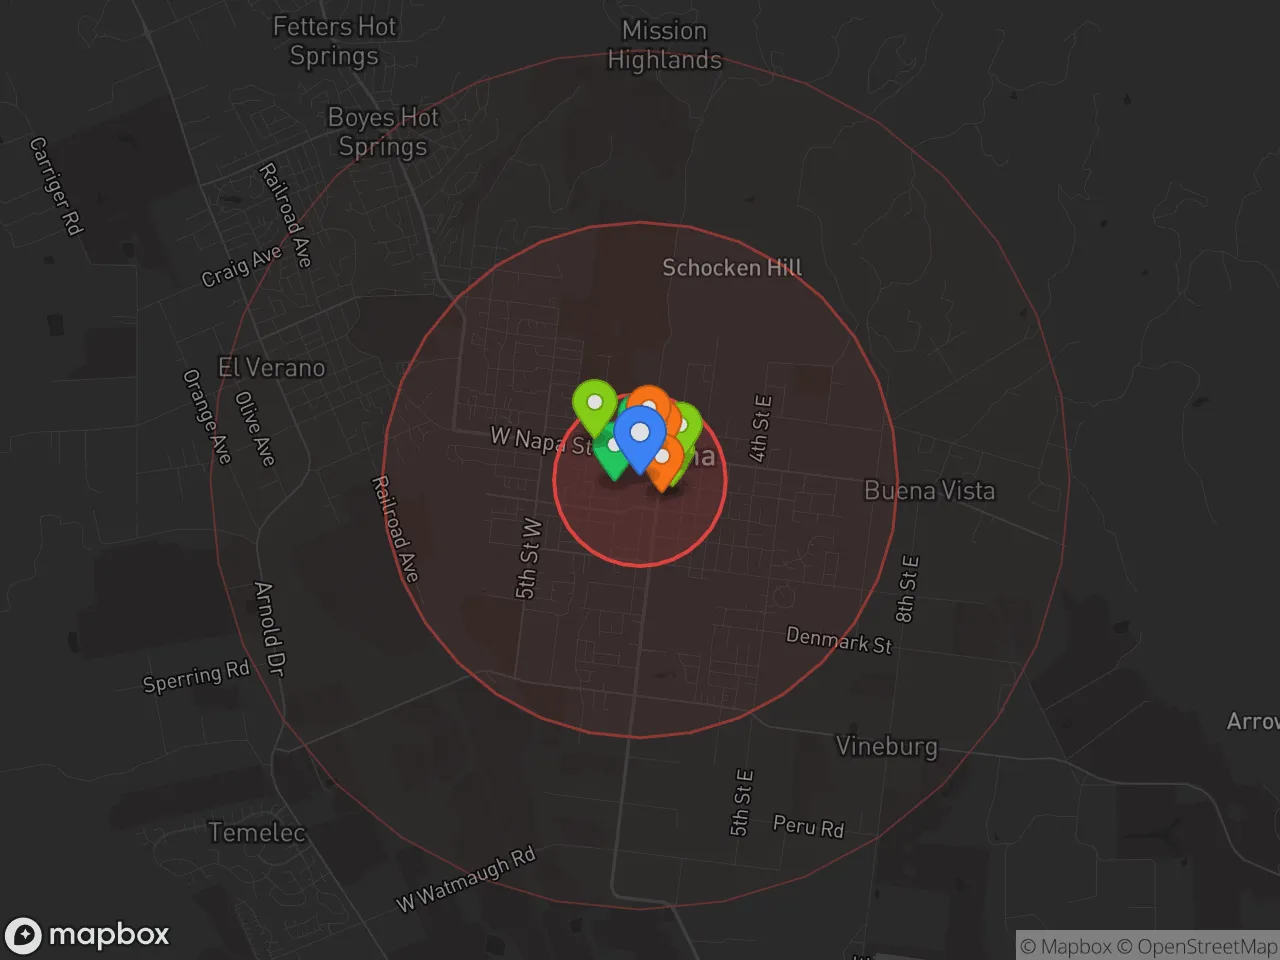
Task: Click the El Verano place label
Action: 271,367
